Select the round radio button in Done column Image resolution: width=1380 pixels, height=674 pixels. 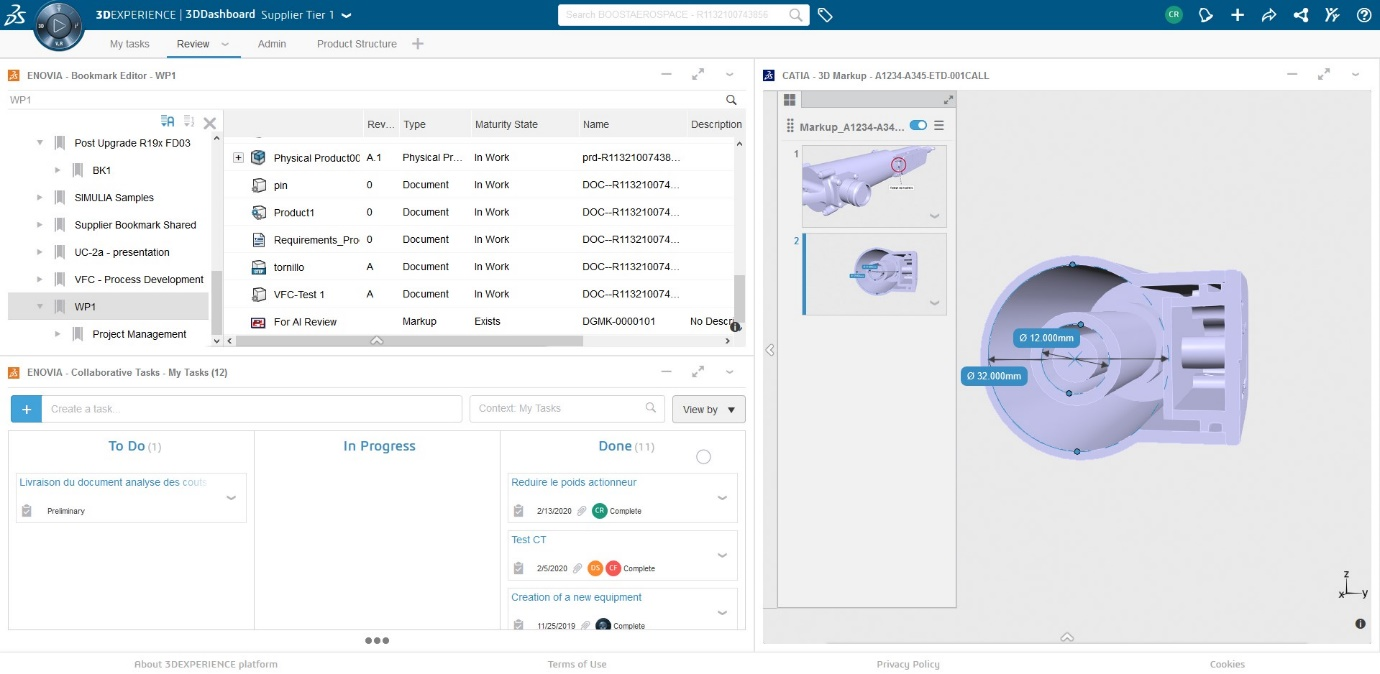click(x=703, y=457)
